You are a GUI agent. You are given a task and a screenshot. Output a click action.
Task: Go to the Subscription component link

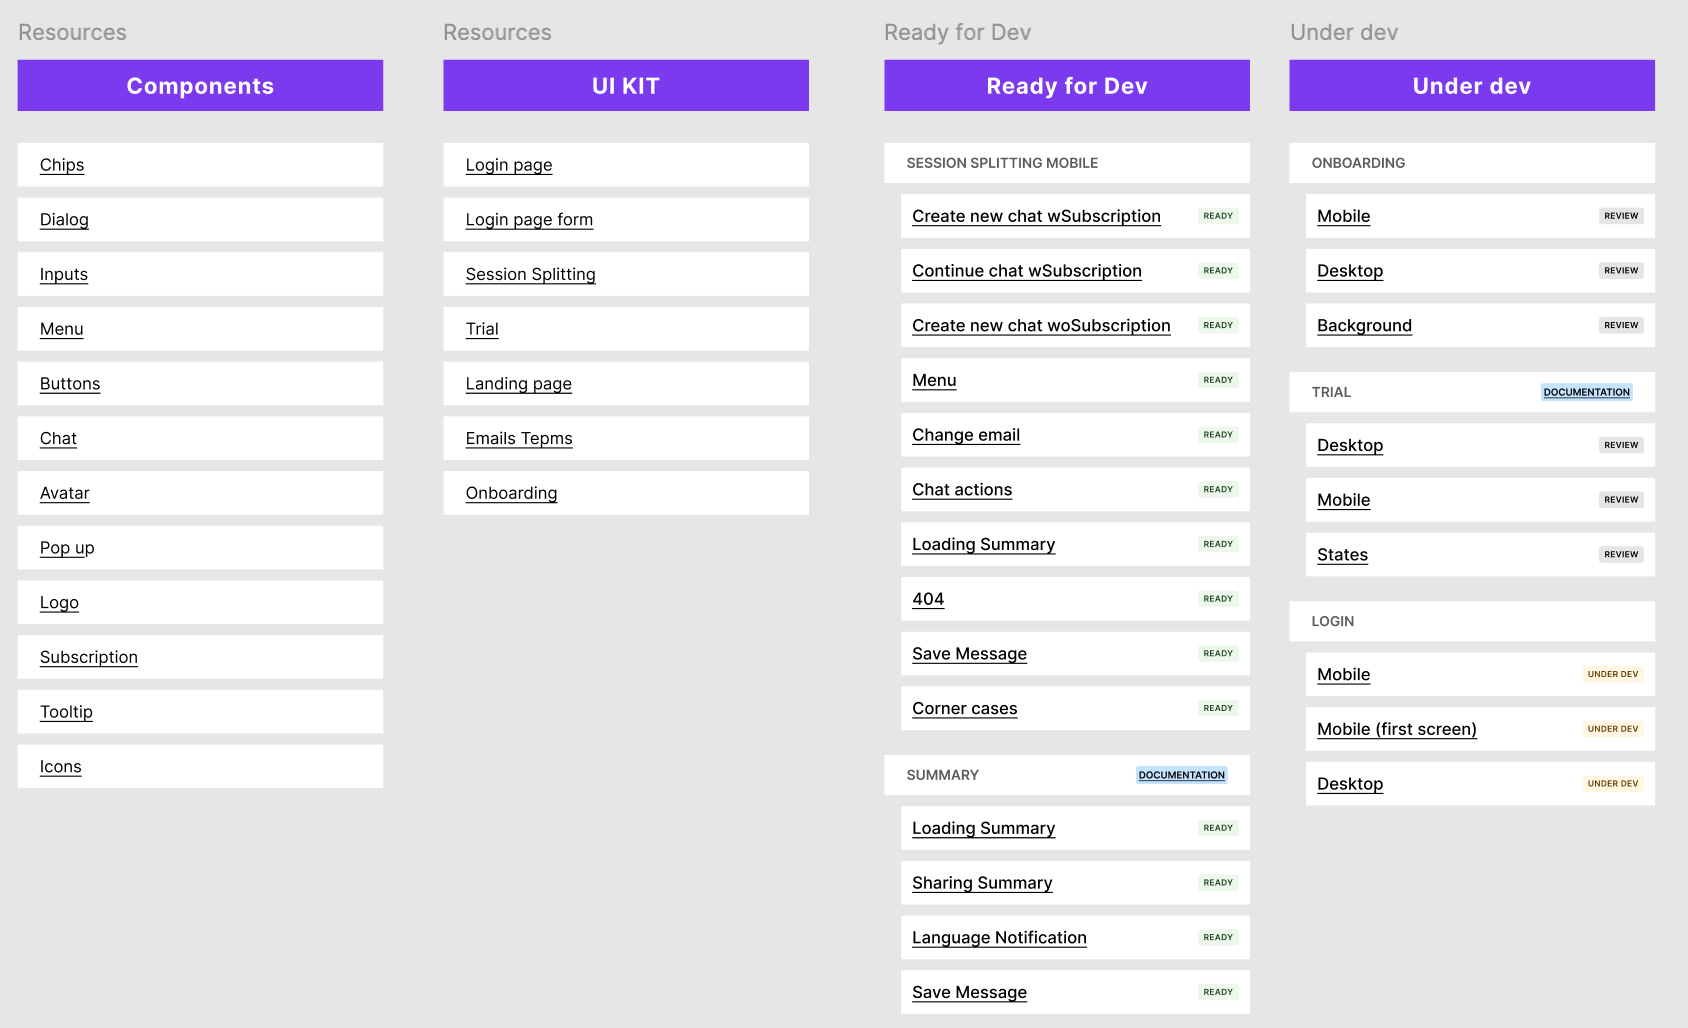[x=89, y=657]
